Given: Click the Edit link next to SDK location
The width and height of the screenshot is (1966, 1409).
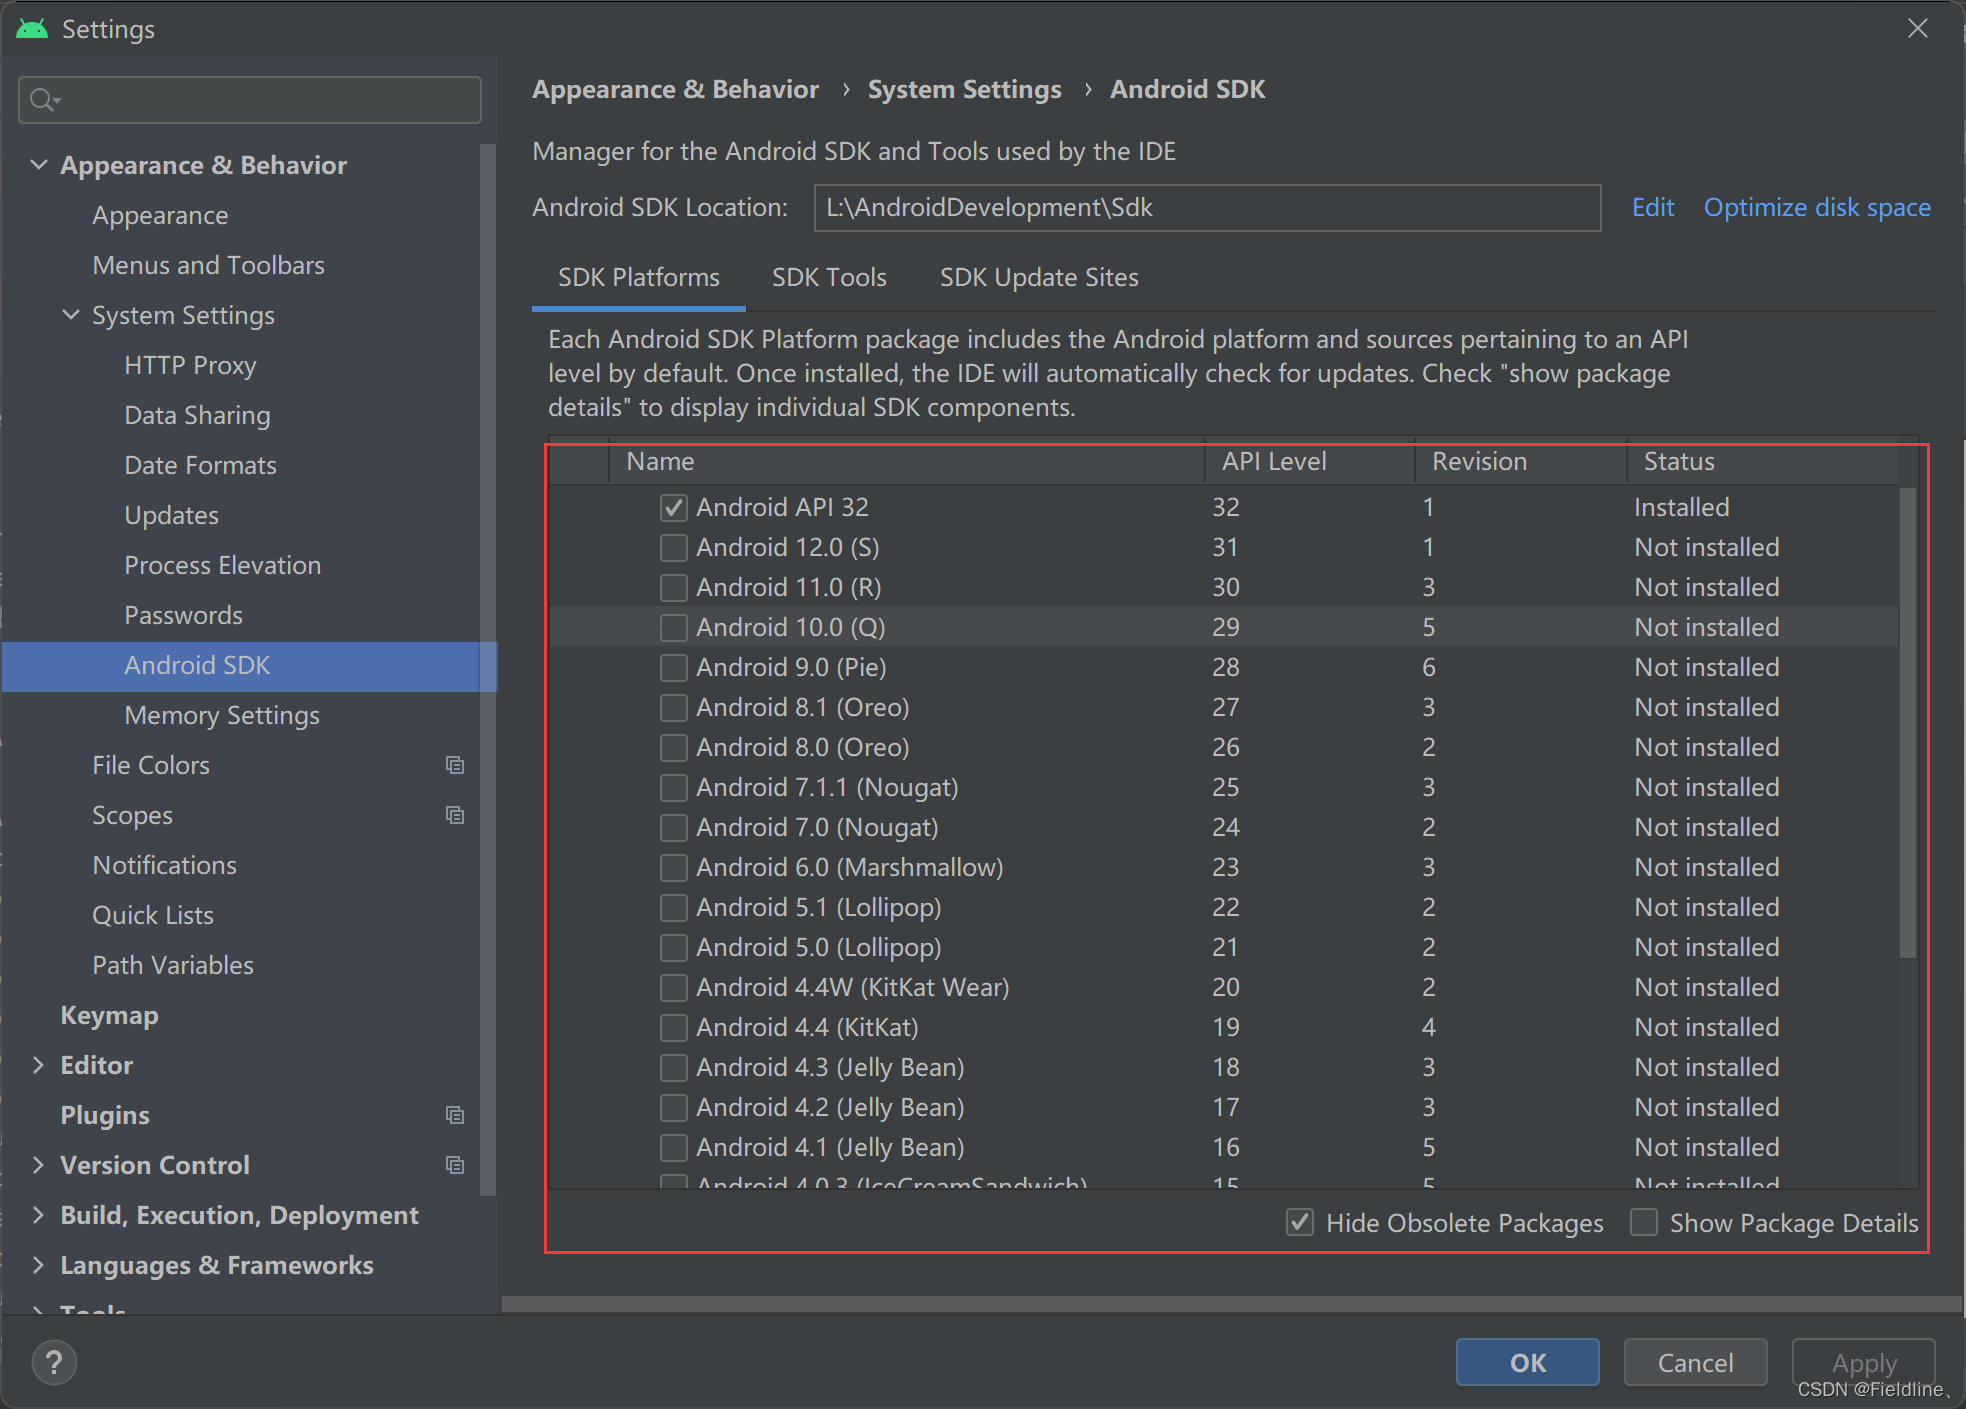Looking at the screenshot, I should coord(1652,207).
